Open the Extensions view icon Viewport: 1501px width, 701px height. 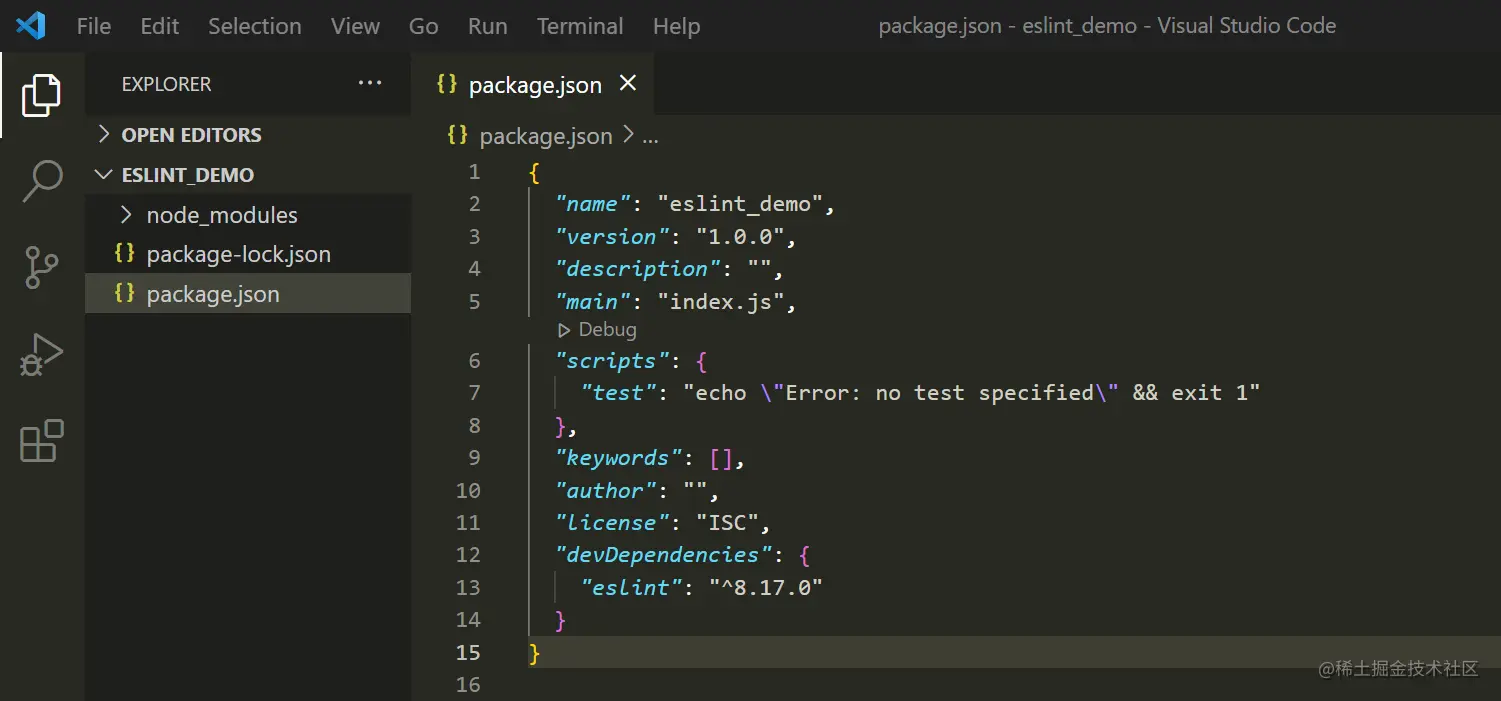[41, 440]
